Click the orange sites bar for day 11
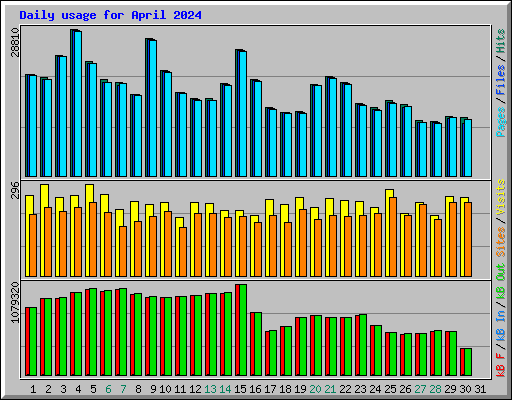This screenshot has width=512, height=400. 183,252
